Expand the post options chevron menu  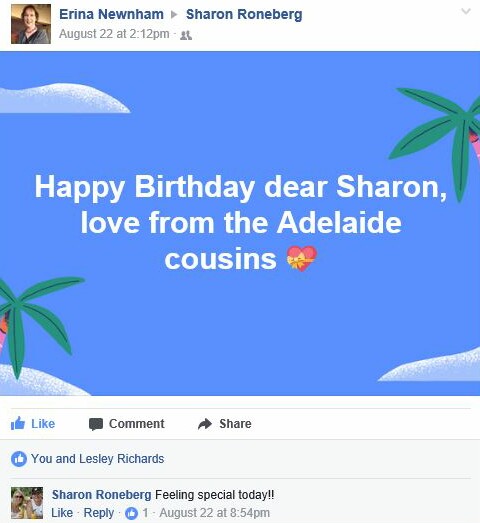tap(466, 12)
